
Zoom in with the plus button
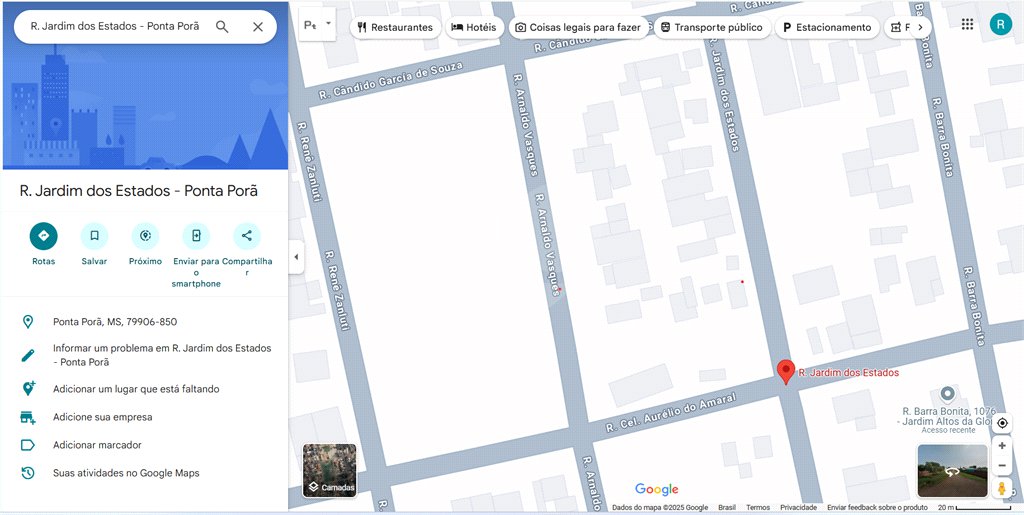coord(1002,446)
